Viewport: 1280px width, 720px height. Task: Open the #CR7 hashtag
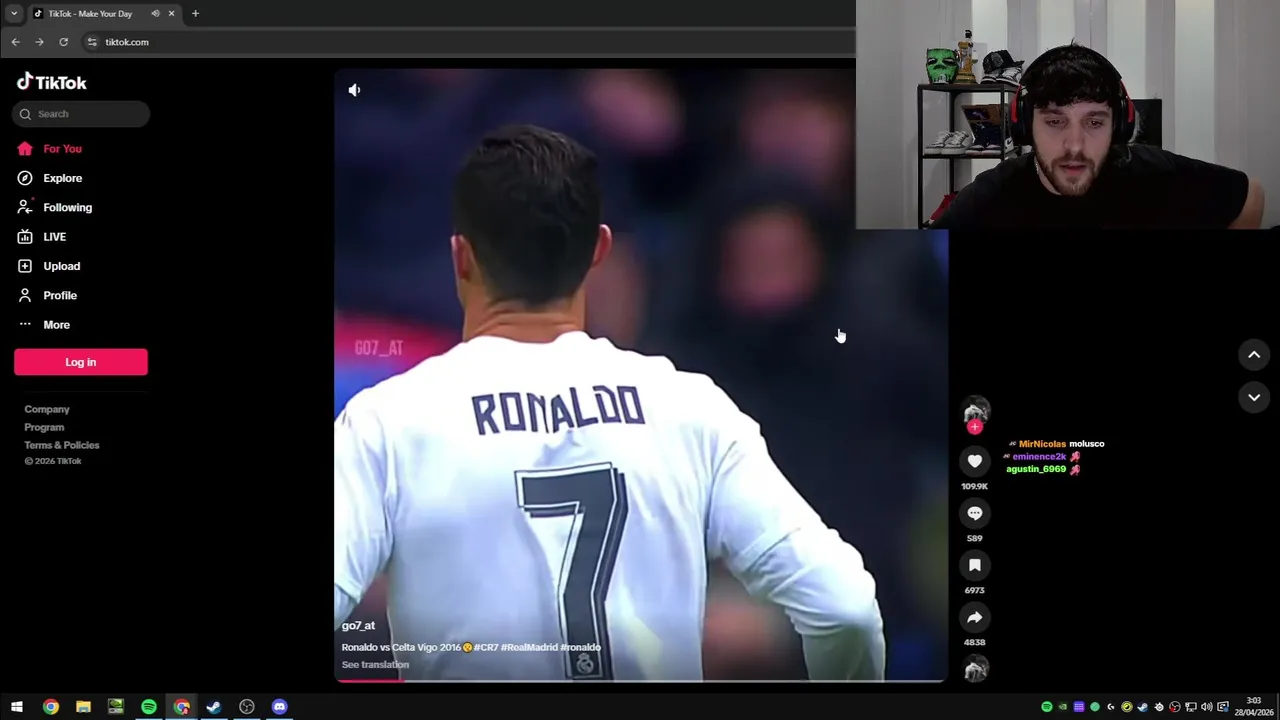click(x=485, y=648)
